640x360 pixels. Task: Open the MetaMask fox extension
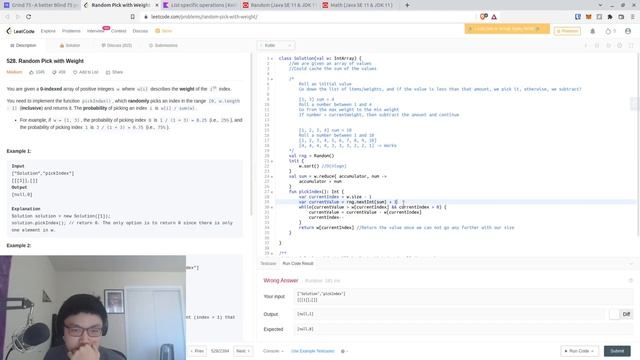(x=589, y=17)
